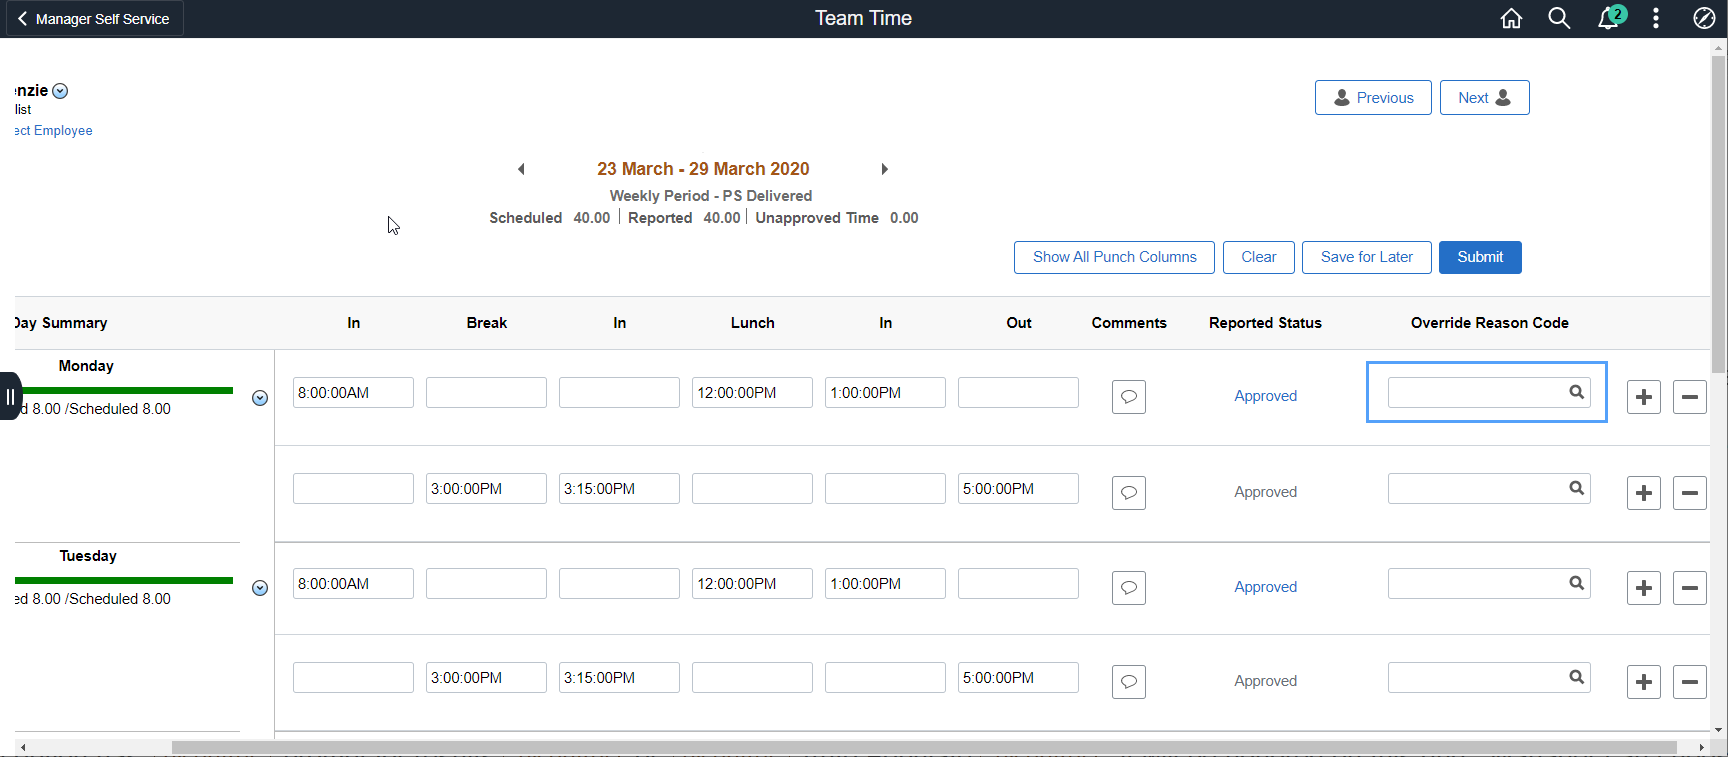The height and width of the screenshot is (757, 1728).
Task: Delete Tuesday second row with minus button
Action: [1690, 682]
